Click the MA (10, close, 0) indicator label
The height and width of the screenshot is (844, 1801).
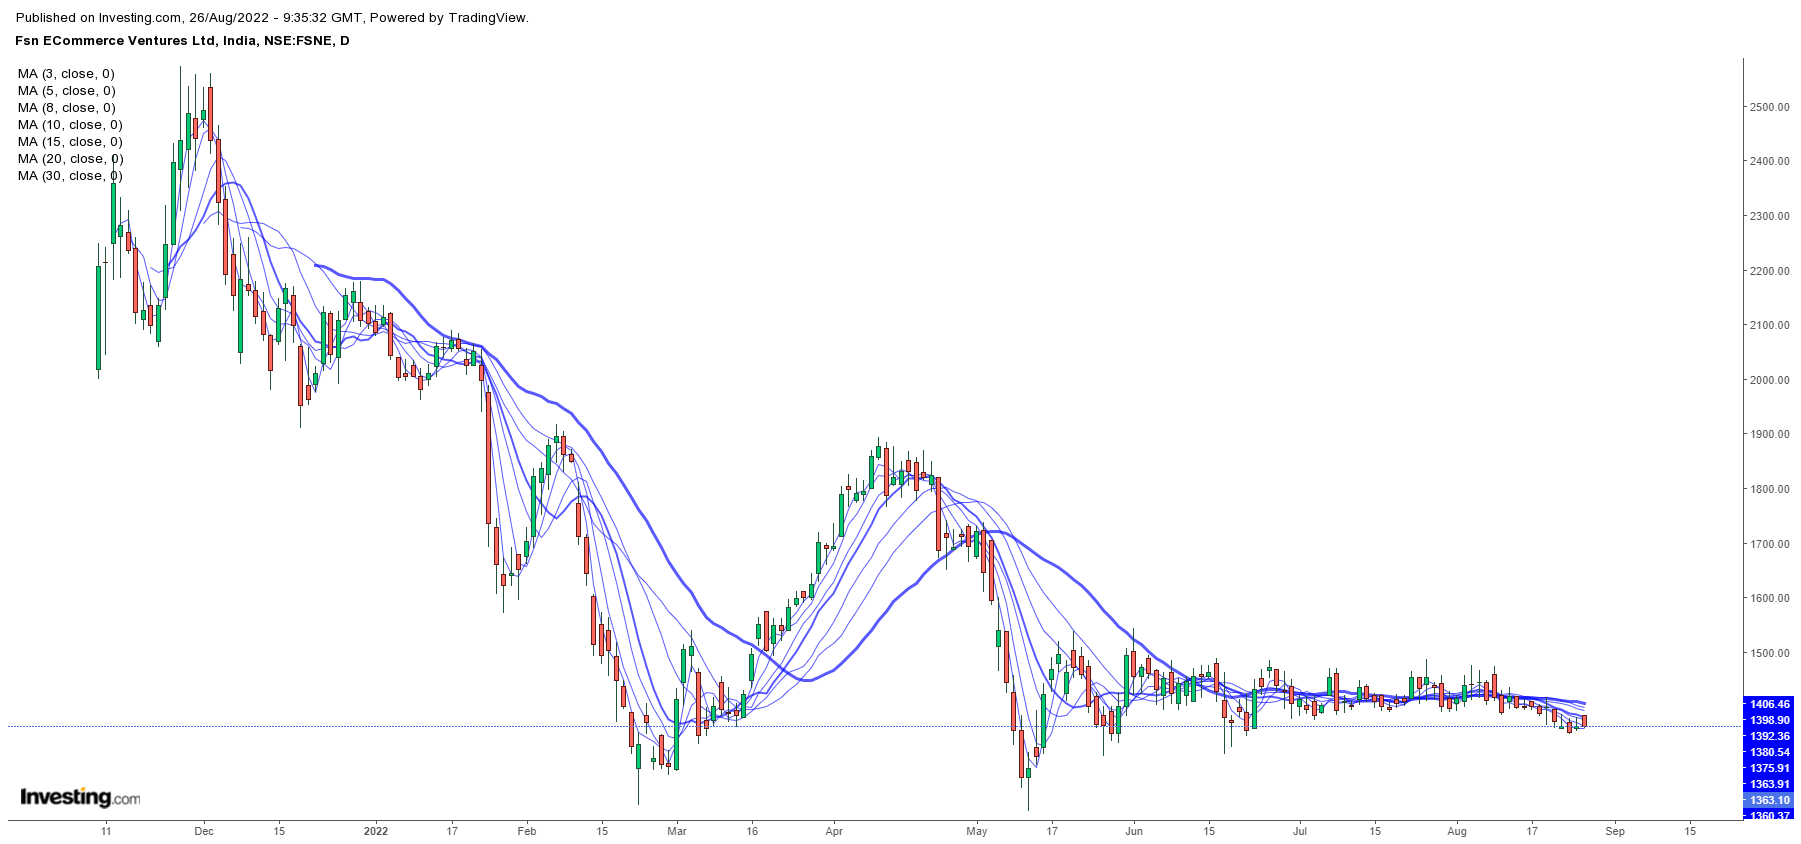click(70, 125)
